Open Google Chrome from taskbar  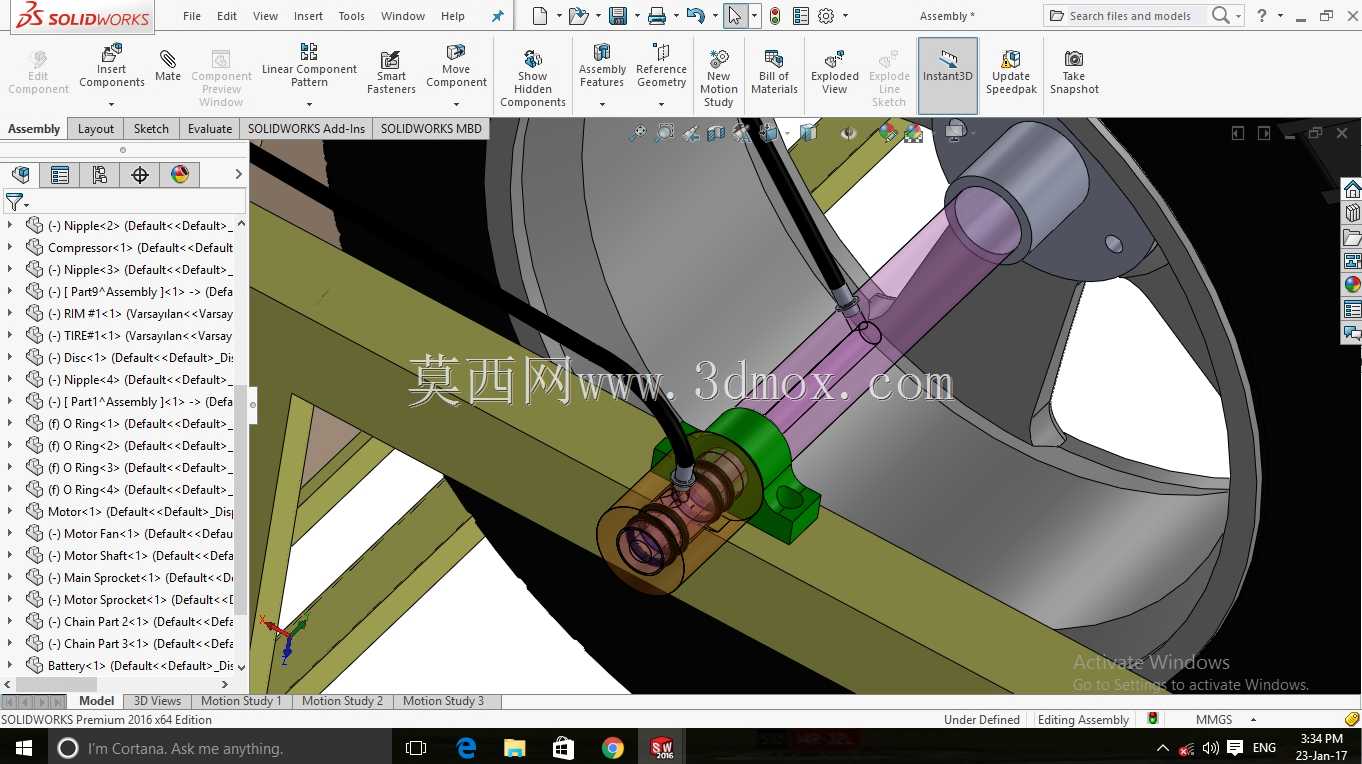click(x=613, y=748)
